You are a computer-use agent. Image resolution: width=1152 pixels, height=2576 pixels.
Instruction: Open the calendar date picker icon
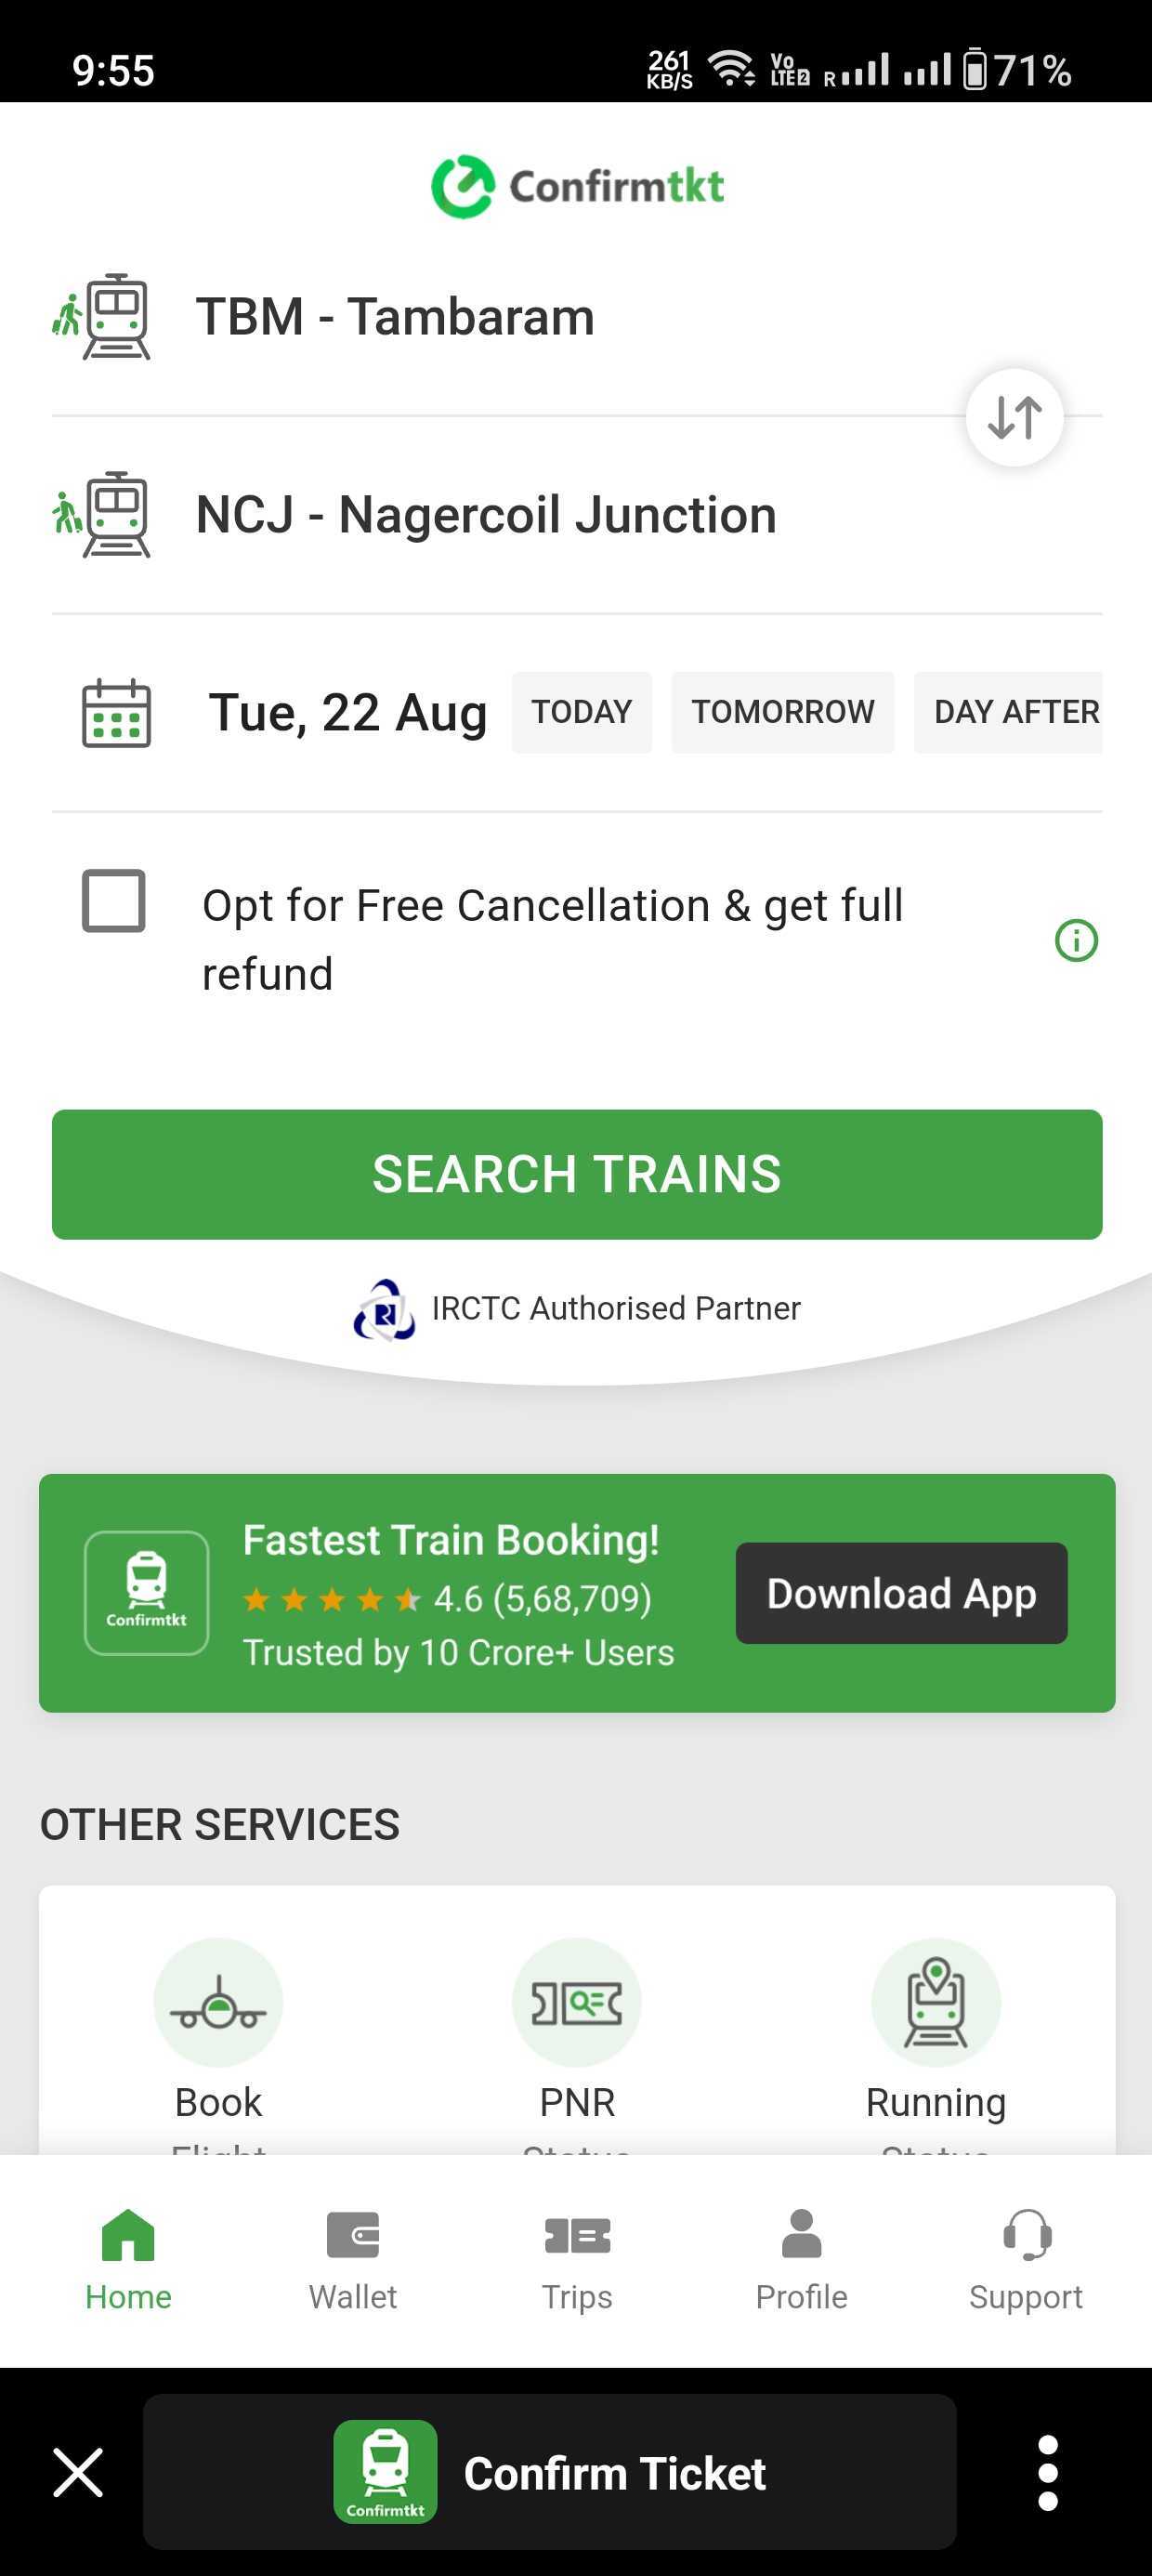pyautogui.click(x=116, y=713)
